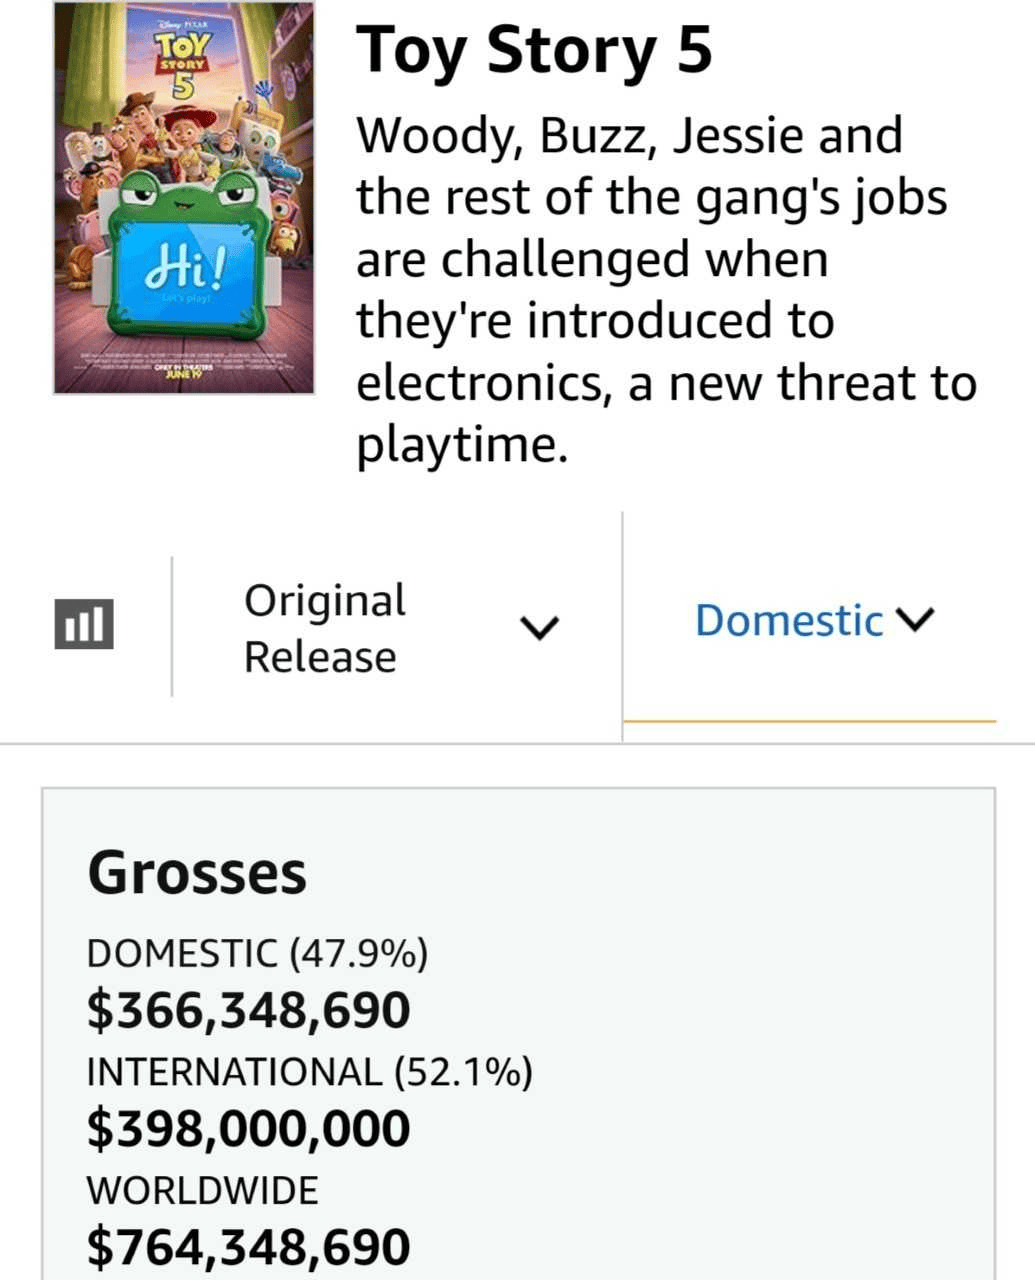Click the chevron arrow next to Domestic
Screen dimensions: 1035x1280
[917, 620]
